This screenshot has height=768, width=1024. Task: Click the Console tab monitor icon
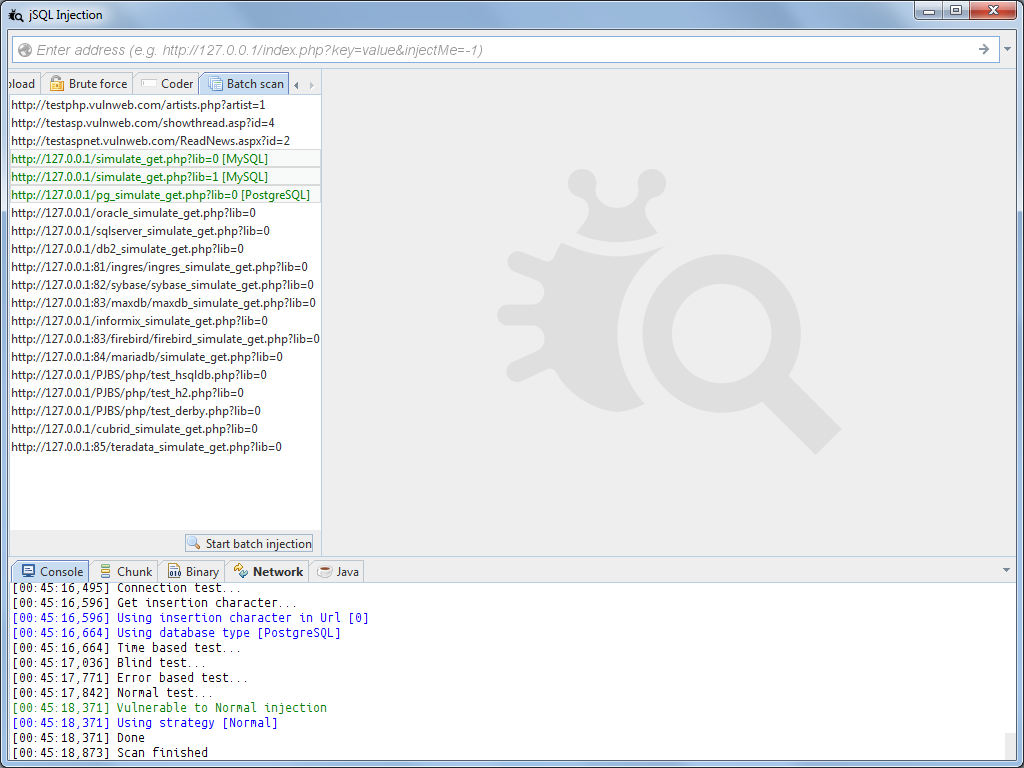point(28,571)
